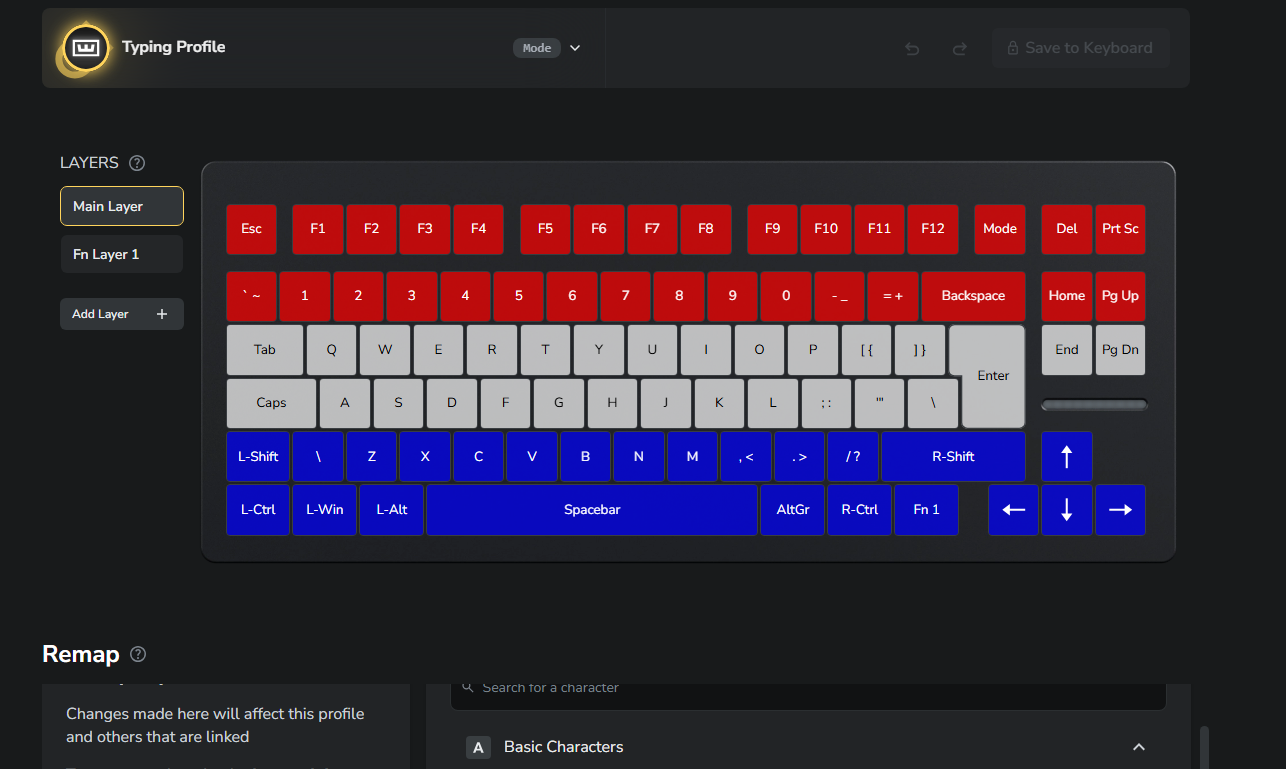Select the Tab key
The height and width of the screenshot is (769, 1286).
pos(265,350)
